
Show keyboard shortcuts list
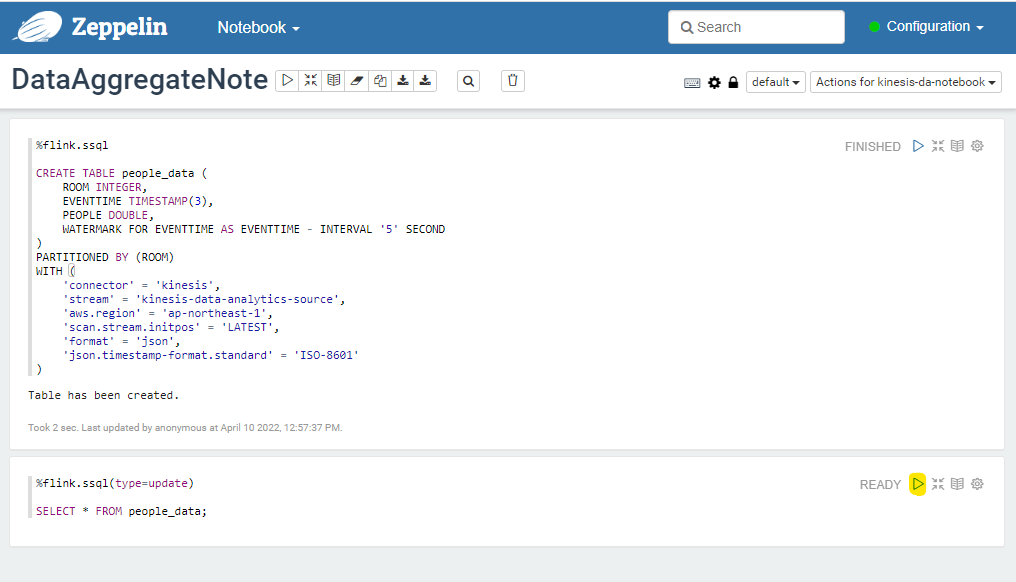[692, 82]
